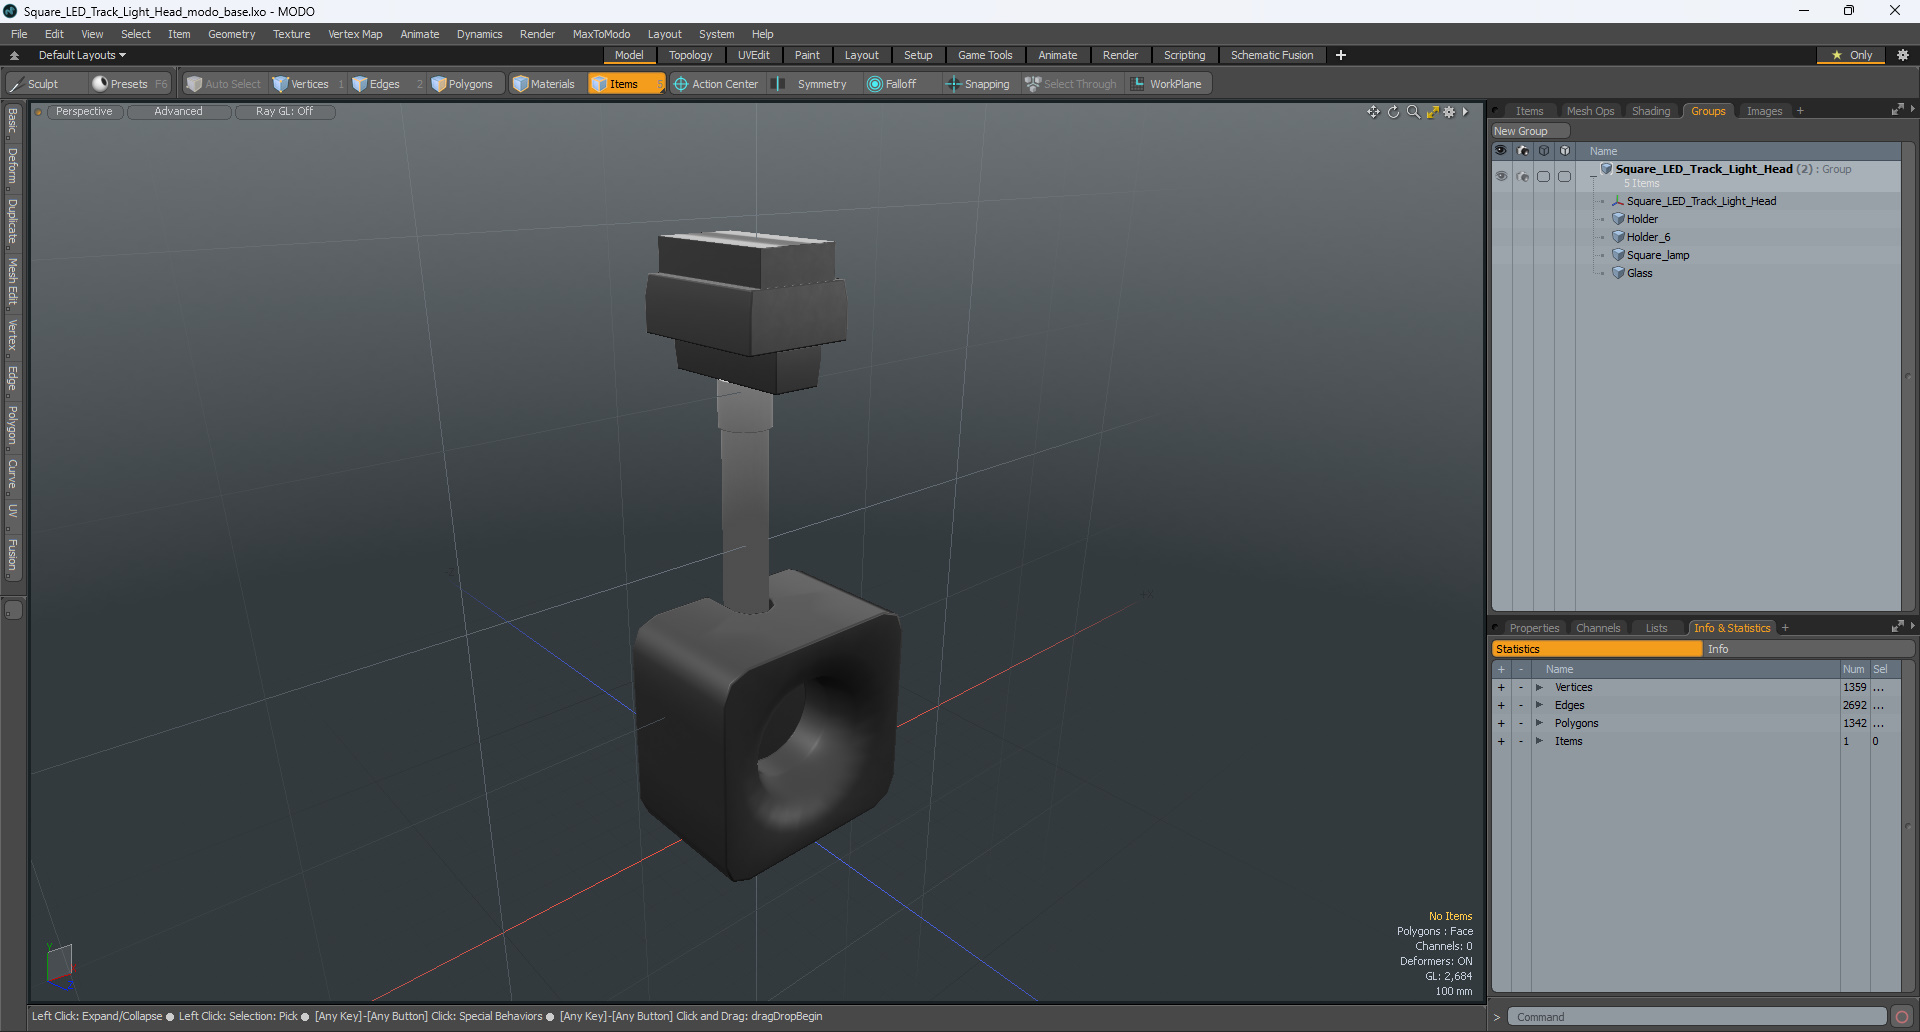Click New Group button
Screen dimensions: 1920x1032
1529,131
